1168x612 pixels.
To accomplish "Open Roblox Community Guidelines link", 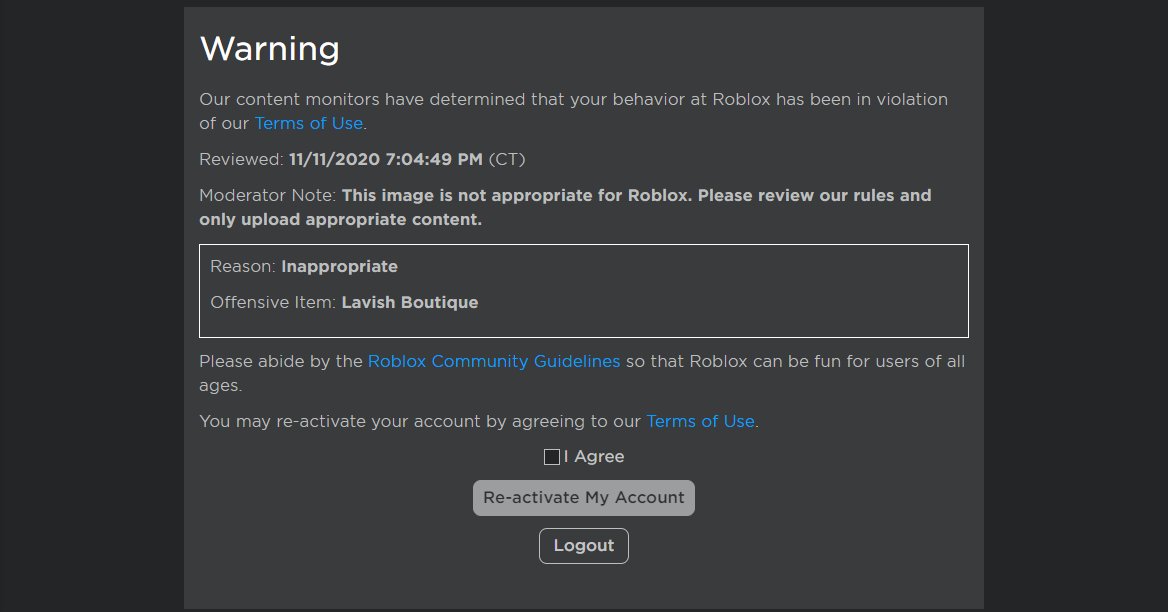I will coord(494,362).
